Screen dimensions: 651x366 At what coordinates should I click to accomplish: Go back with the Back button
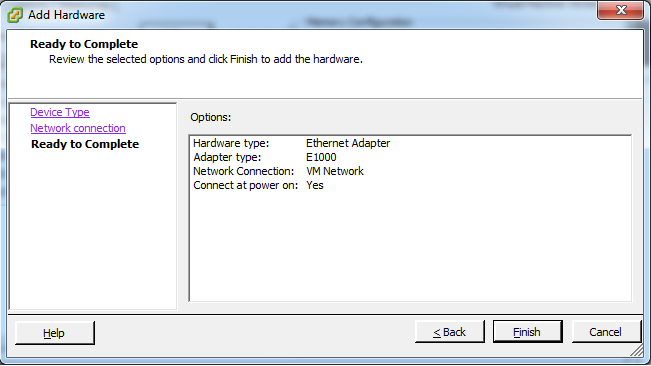pos(450,332)
